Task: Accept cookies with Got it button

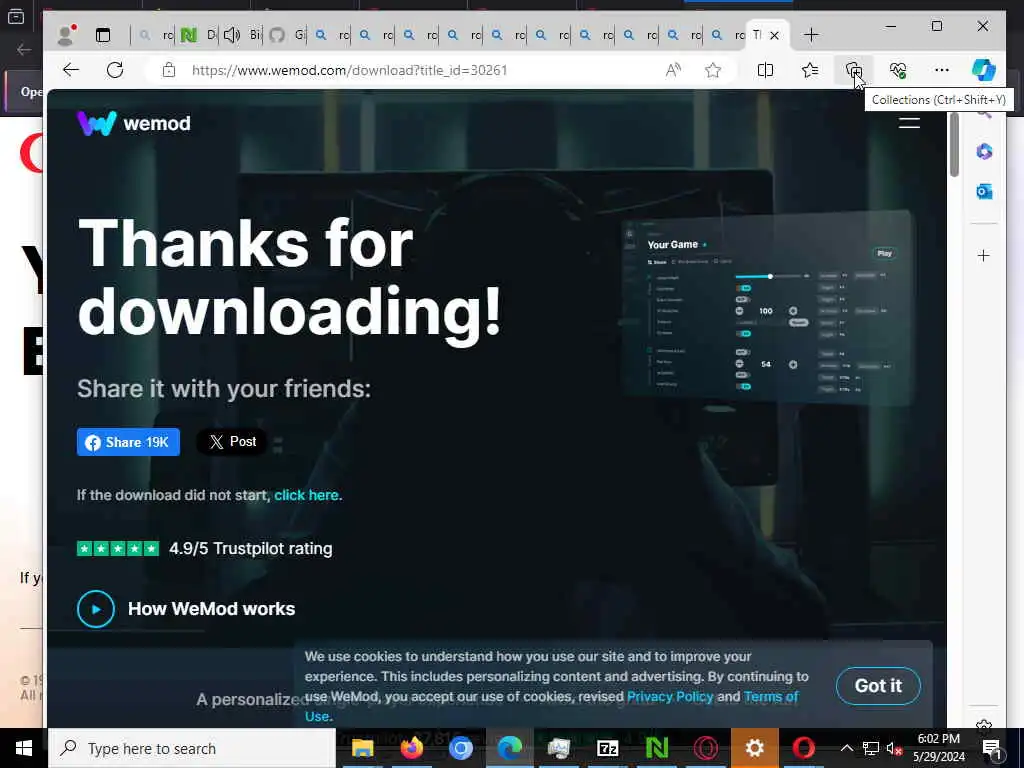Action: tap(878, 686)
